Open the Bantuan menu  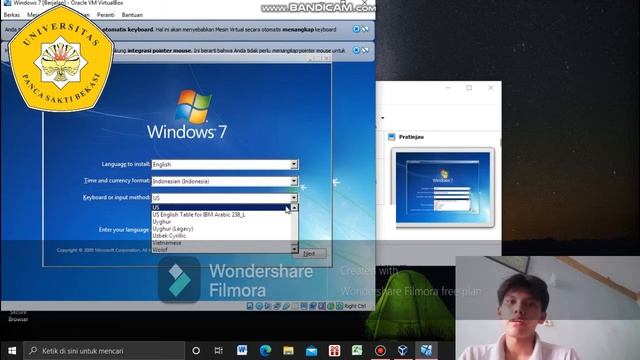132,15
